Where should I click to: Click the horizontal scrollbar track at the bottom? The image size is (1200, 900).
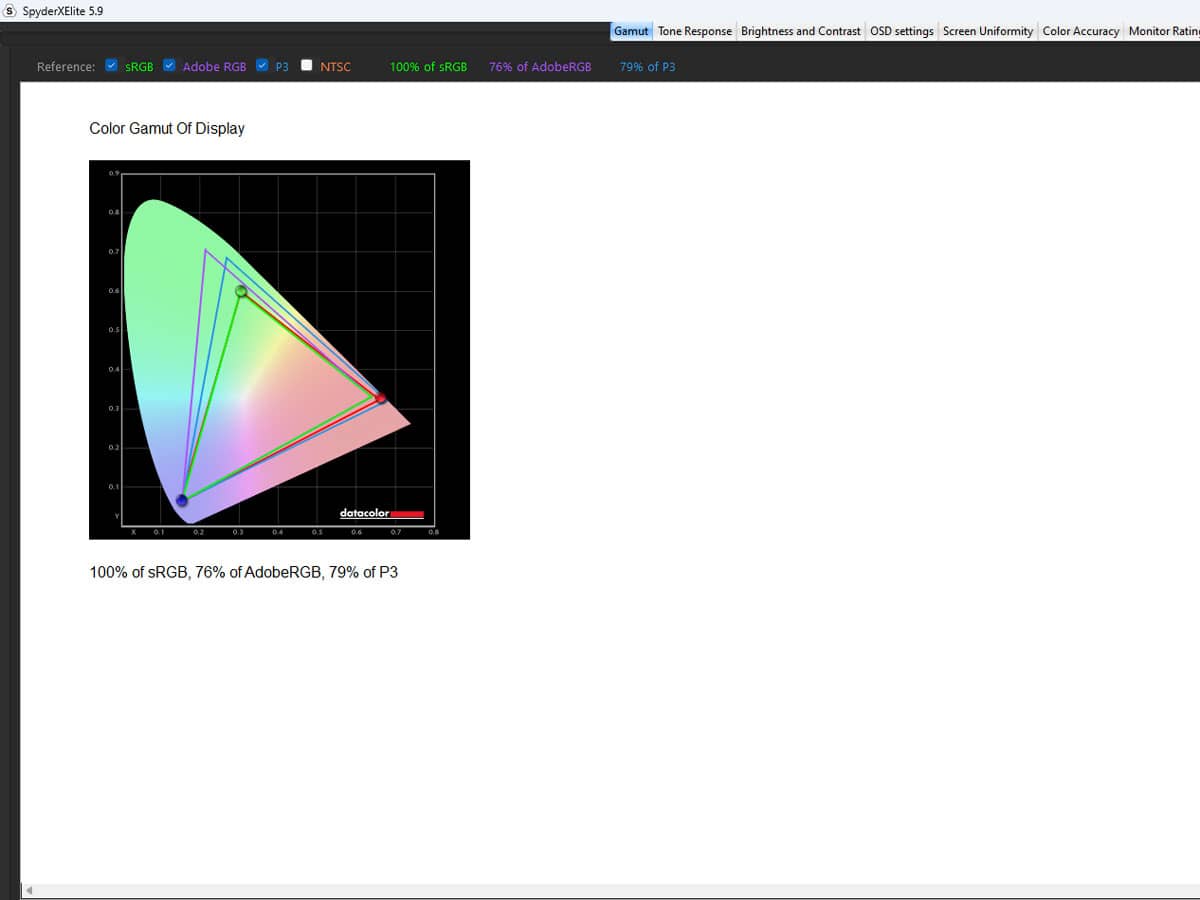click(x=600, y=890)
